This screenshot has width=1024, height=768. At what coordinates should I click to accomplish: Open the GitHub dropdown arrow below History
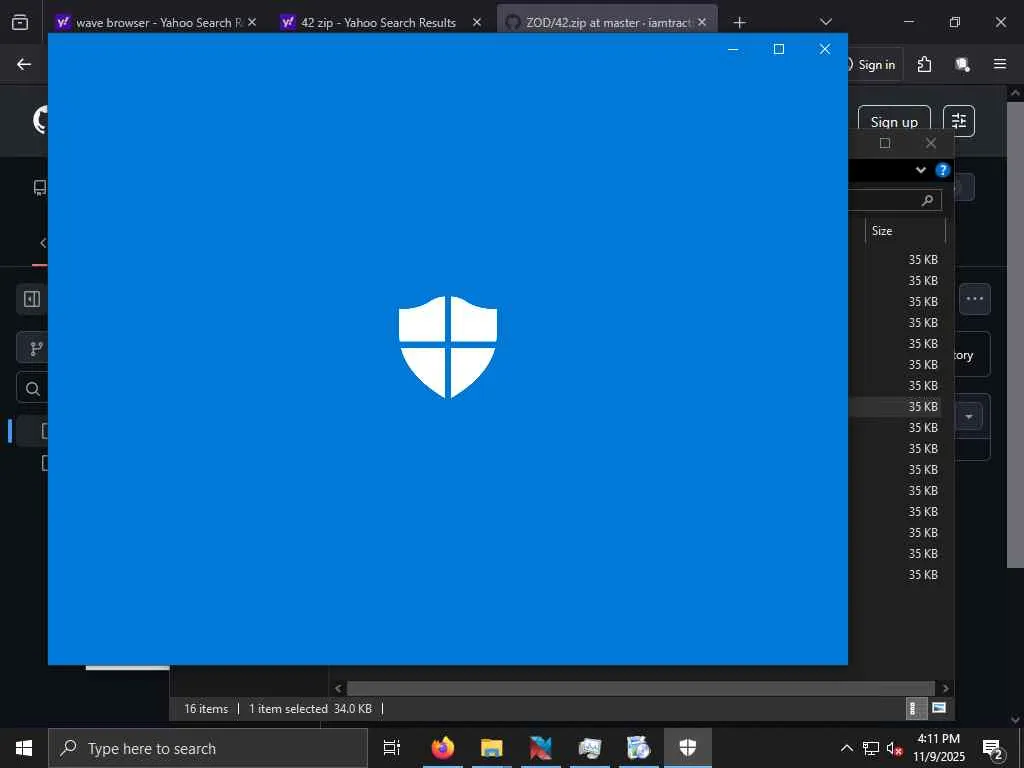969,417
